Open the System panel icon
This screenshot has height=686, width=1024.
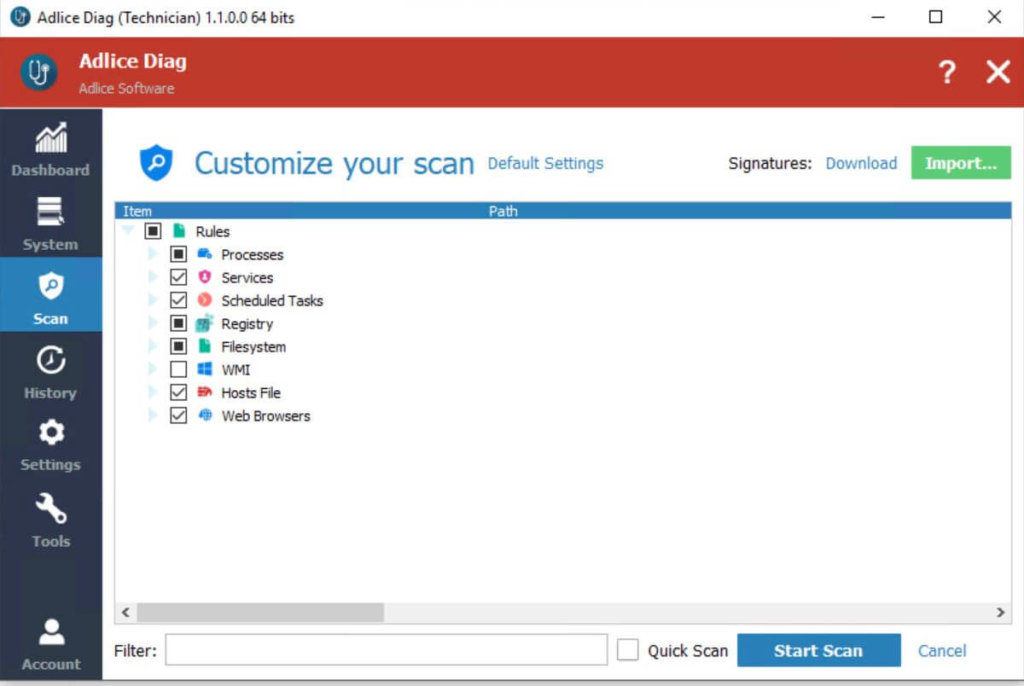[50, 213]
